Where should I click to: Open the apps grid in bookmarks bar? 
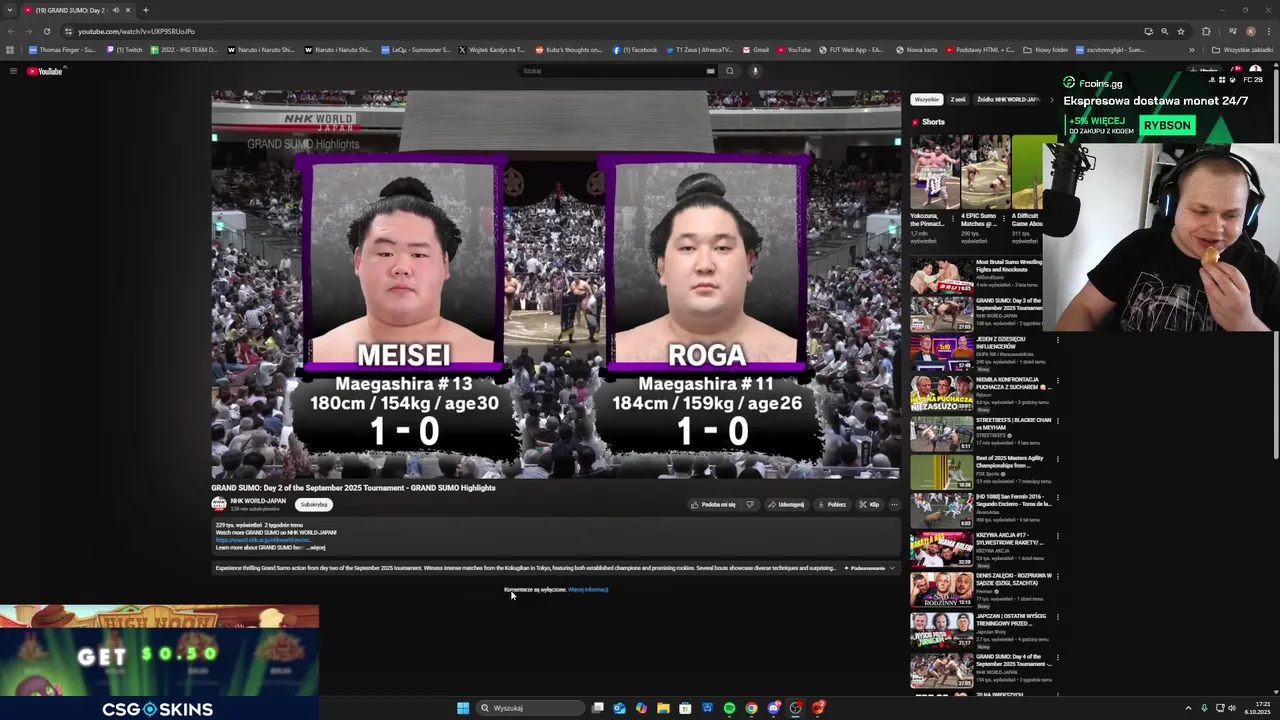click(x=10, y=49)
